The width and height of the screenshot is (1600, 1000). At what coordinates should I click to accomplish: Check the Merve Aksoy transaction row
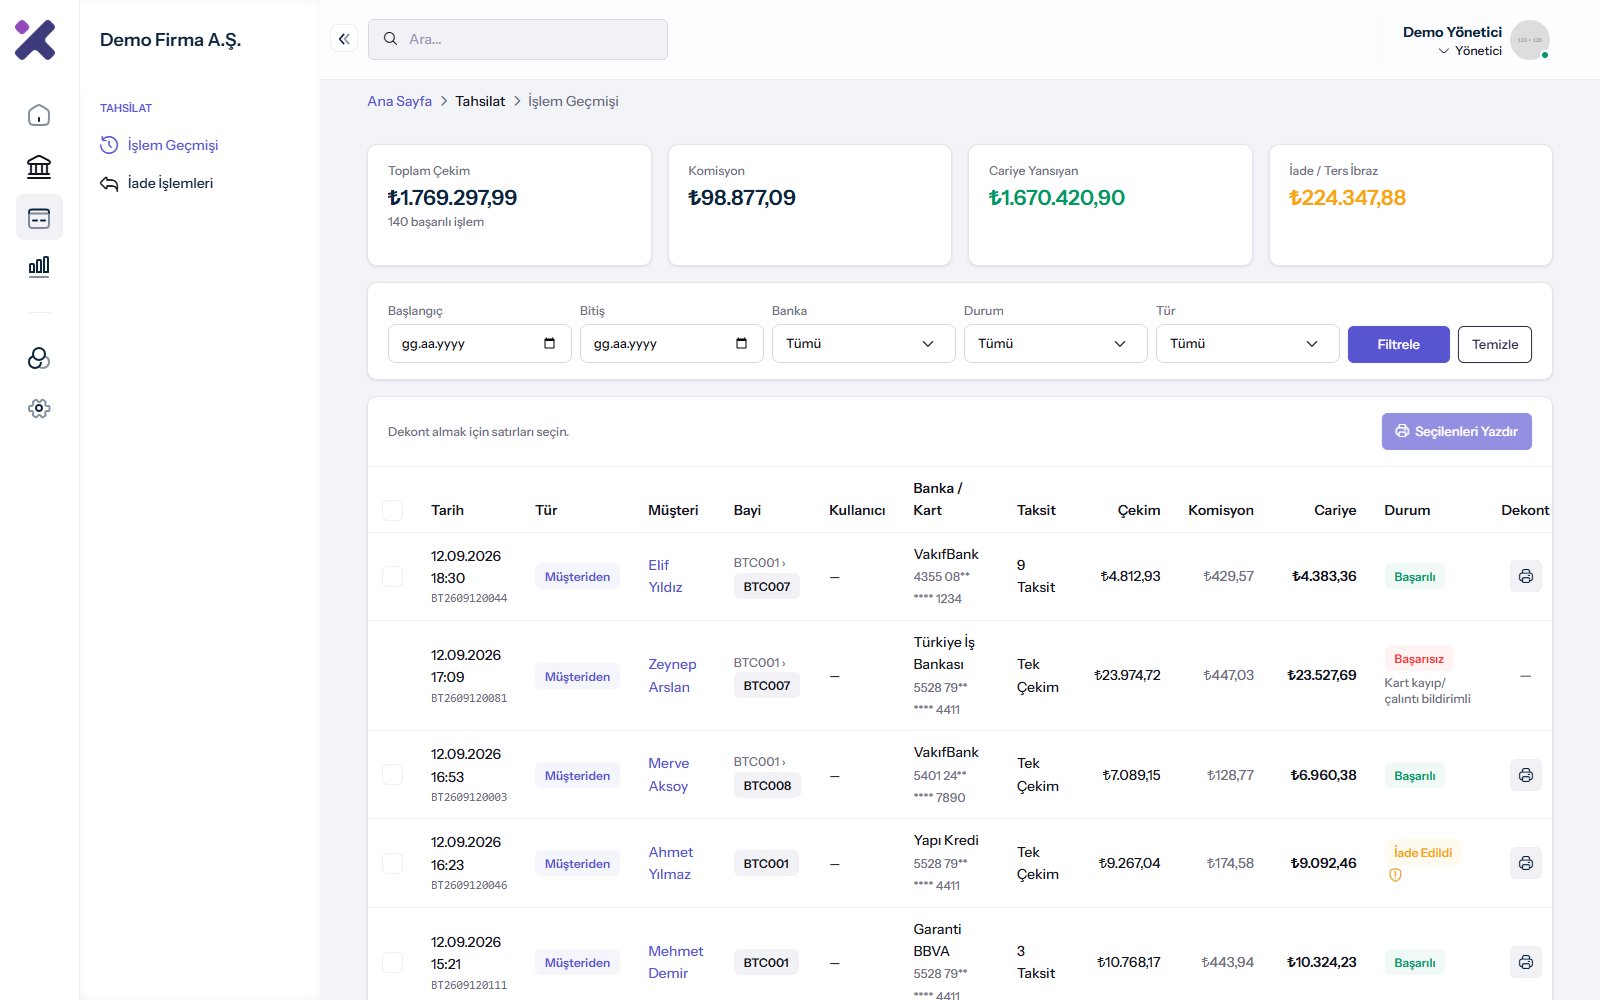393,775
